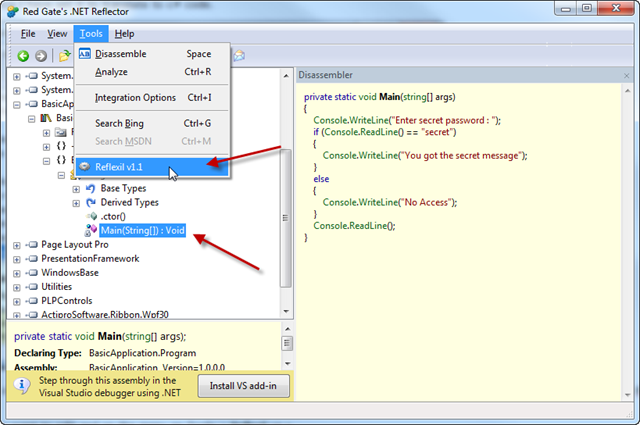Image resolution: width=640 pixels, height=425 pixels.
Task: Click the grey Forward navigation arrow
Action: [41, 56]
